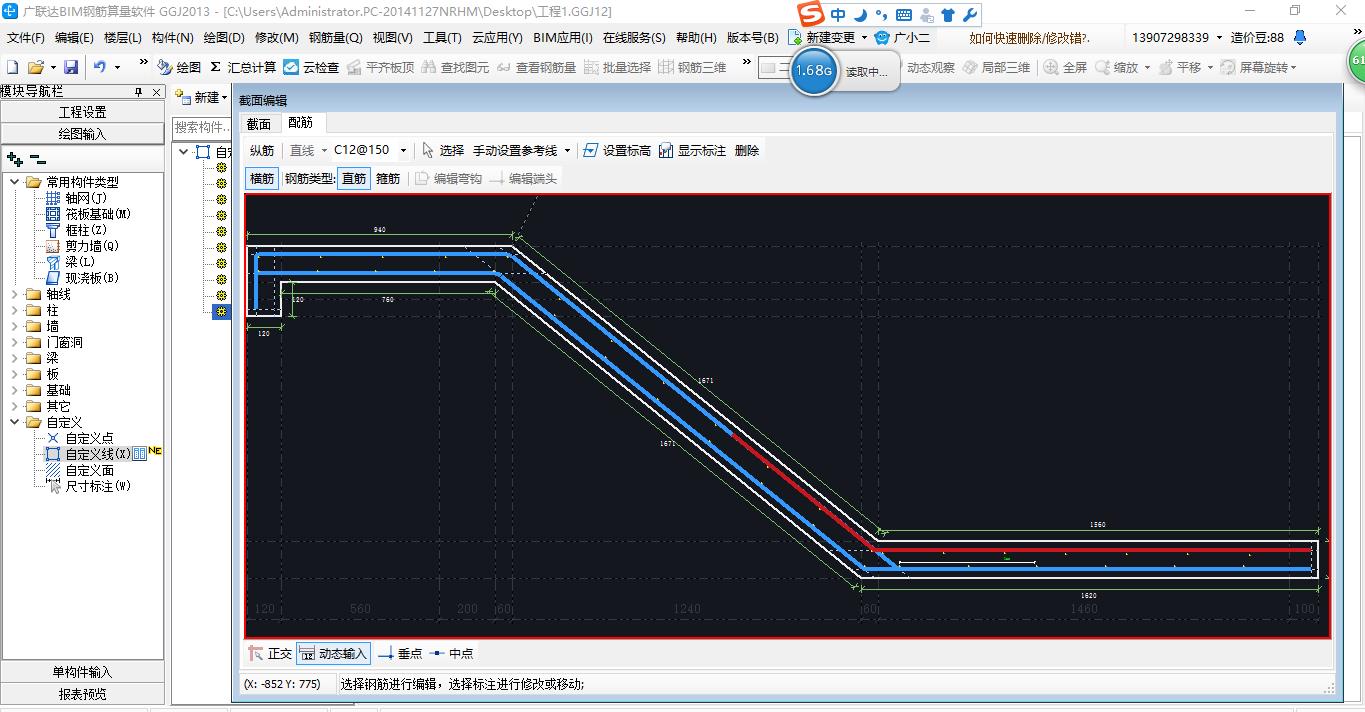Toggle 中点 midpoint snap
This screenshot has height=712, width=1365.
point(451,653)
